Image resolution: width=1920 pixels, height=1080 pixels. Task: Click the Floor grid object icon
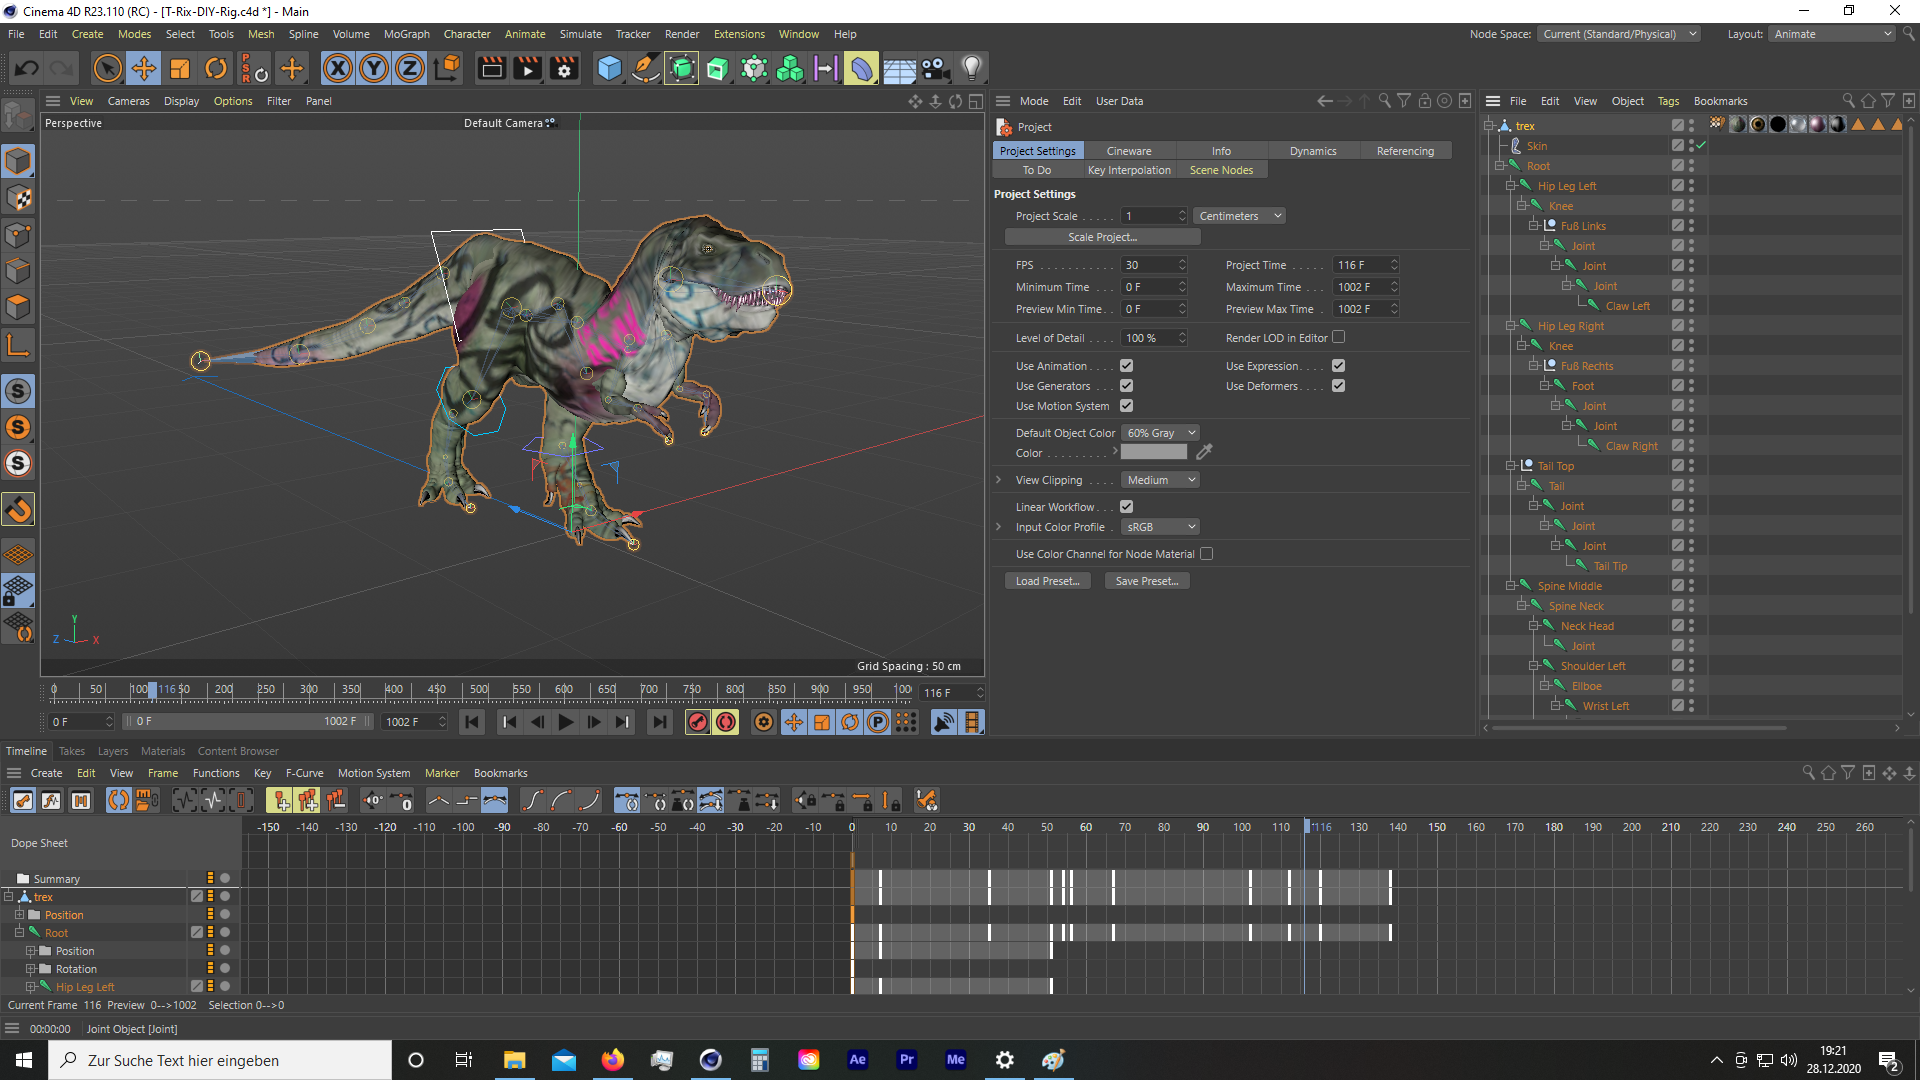(x=899, y=69)
